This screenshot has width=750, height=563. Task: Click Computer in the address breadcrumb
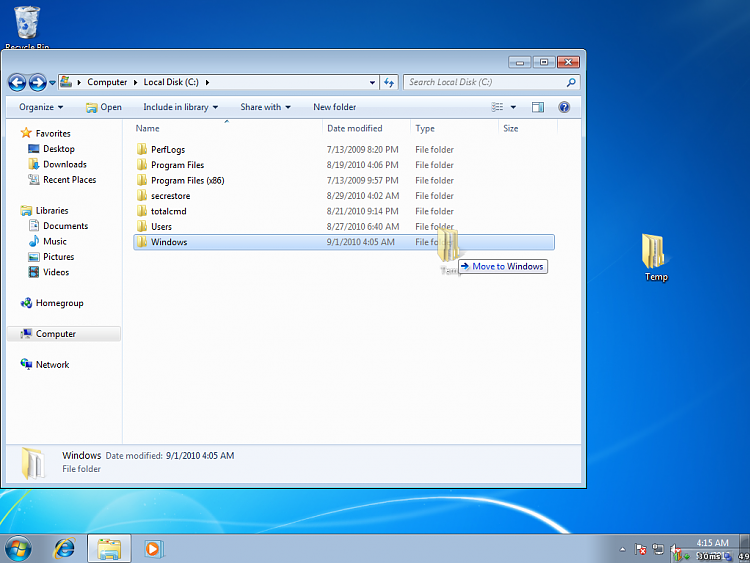click(x=107, y=82)
